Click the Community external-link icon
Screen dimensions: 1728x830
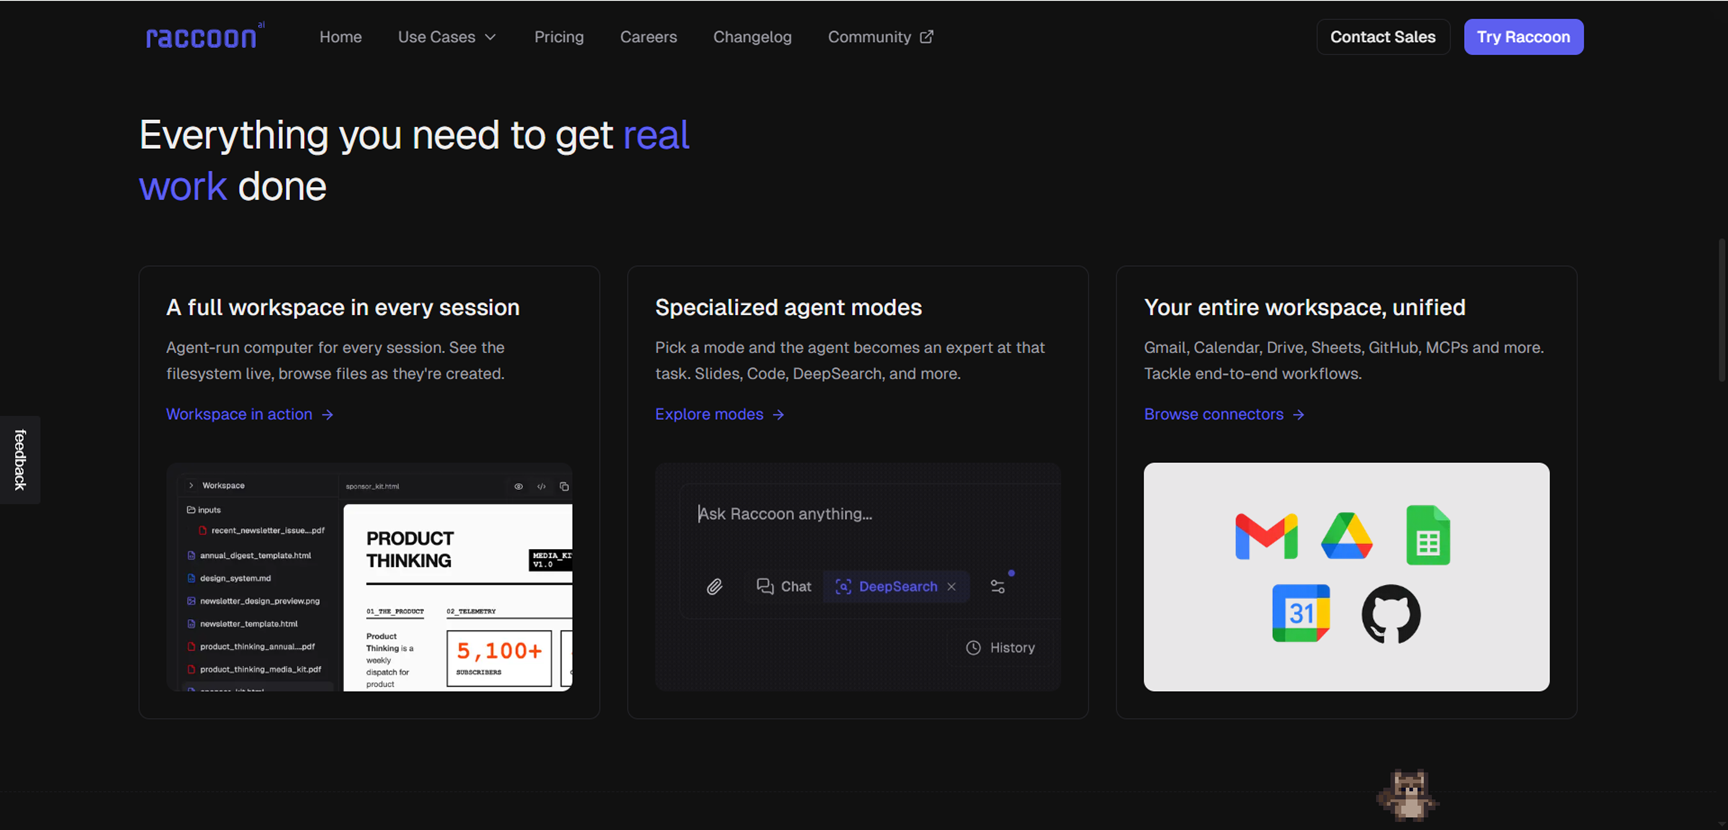tap(927, 37)
